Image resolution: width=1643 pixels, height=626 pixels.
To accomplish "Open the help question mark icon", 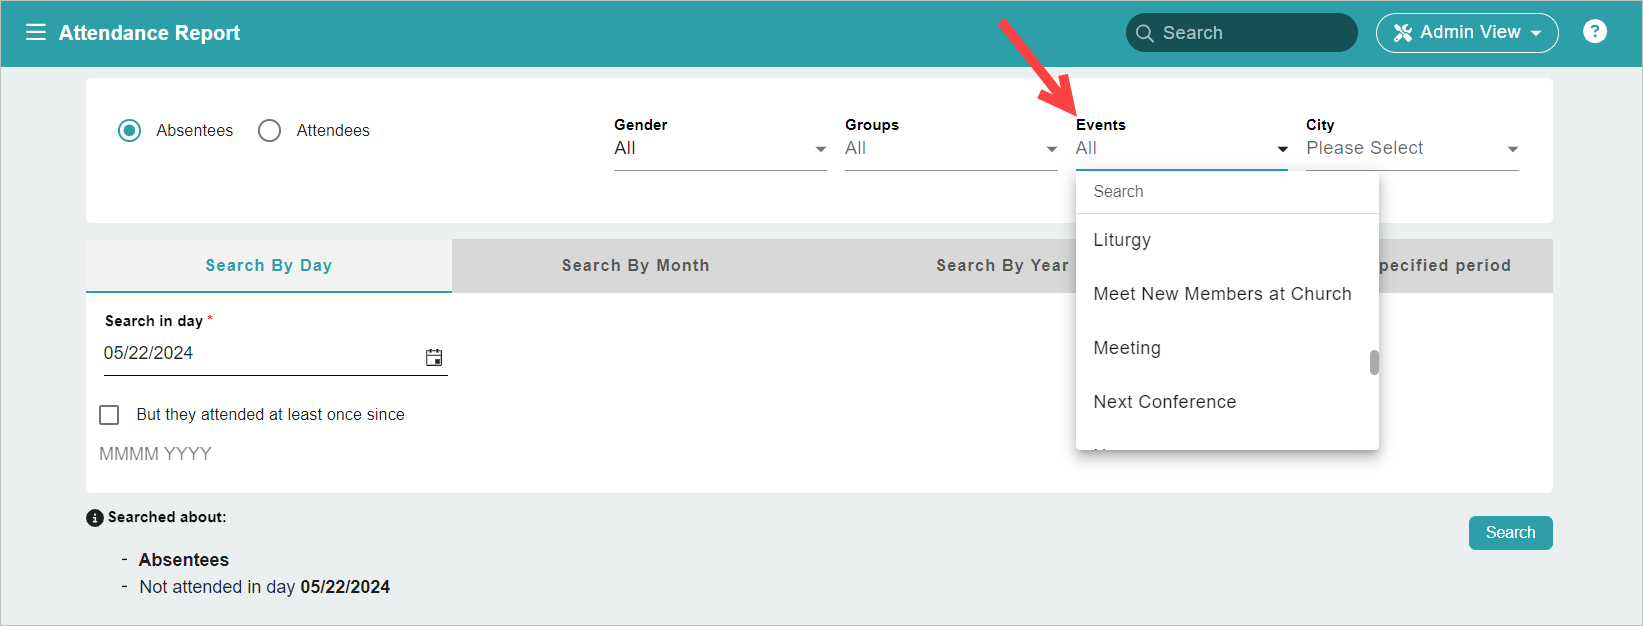I will pos(1595,32).
